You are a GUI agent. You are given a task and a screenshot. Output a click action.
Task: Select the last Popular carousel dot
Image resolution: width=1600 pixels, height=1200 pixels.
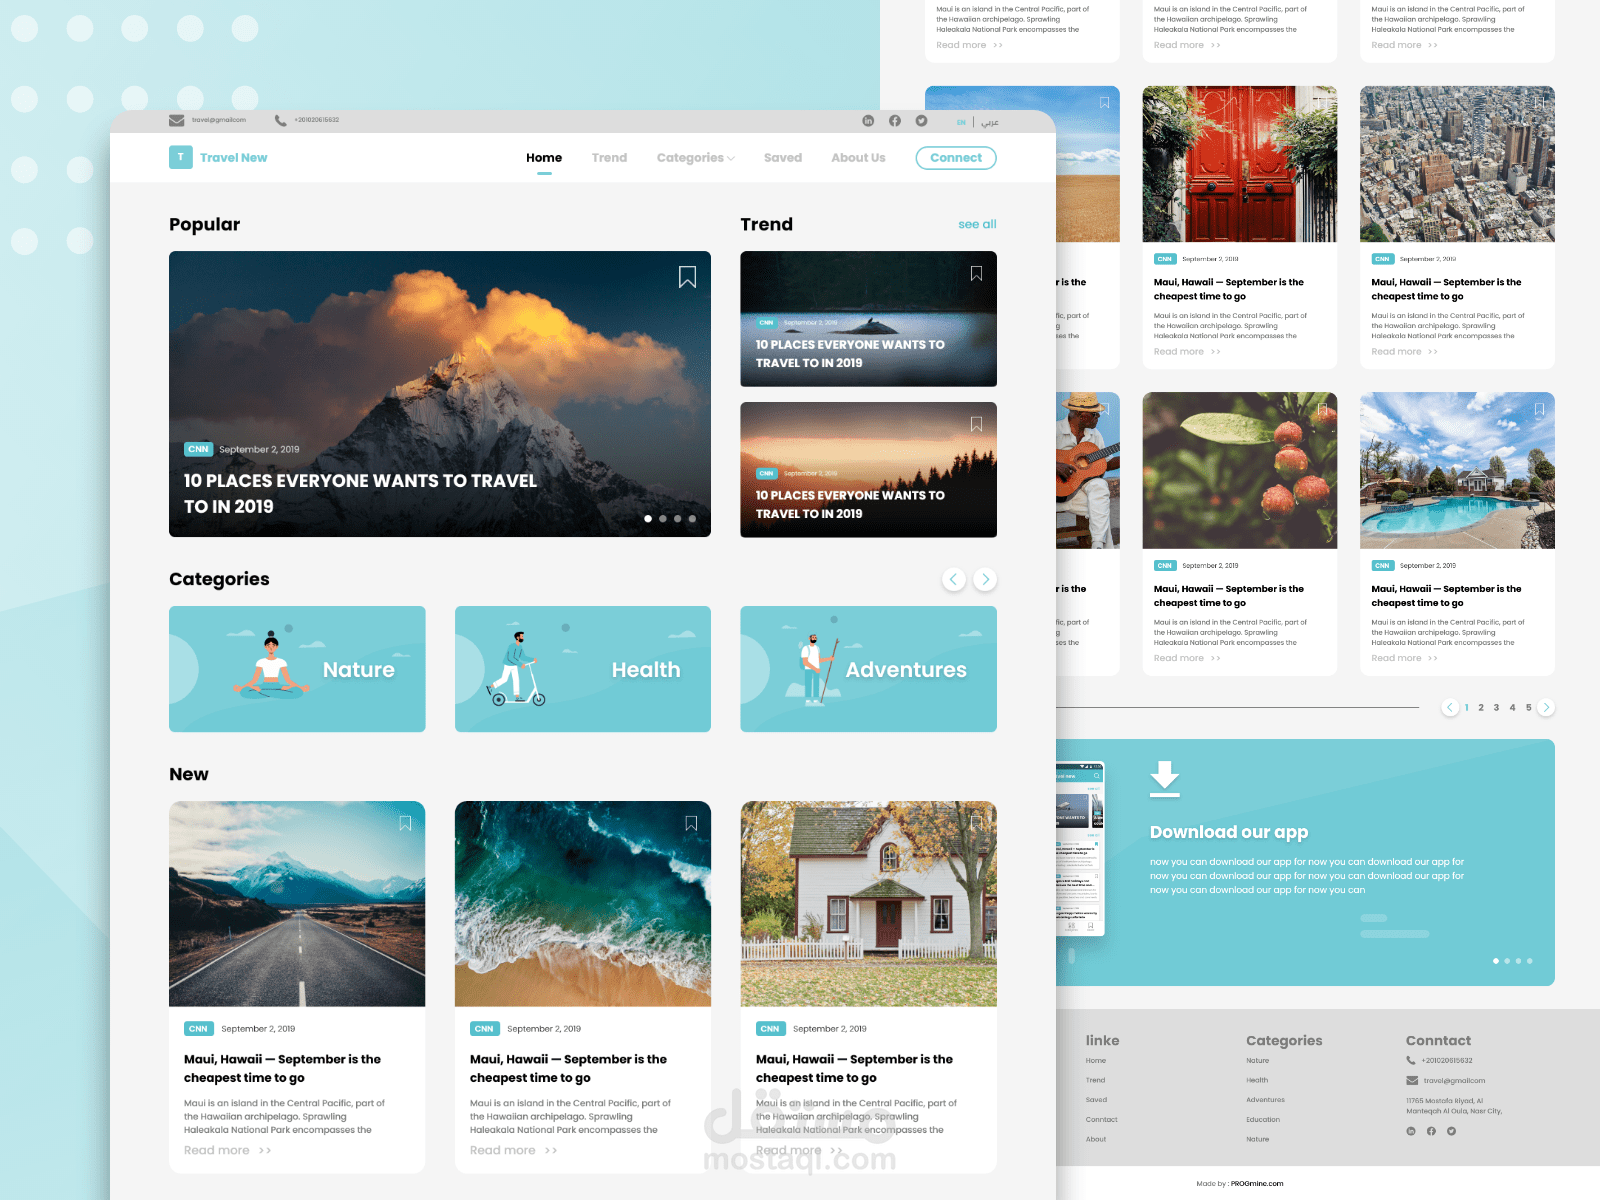point(692,519)
